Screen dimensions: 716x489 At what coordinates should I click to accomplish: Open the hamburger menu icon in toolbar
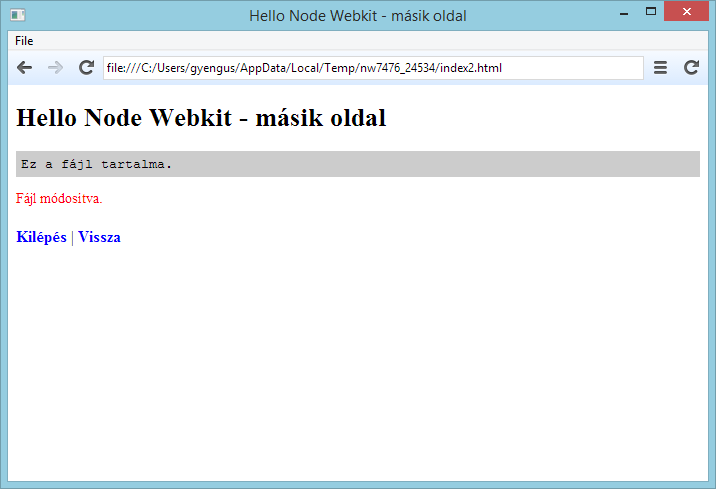point(660,67)
